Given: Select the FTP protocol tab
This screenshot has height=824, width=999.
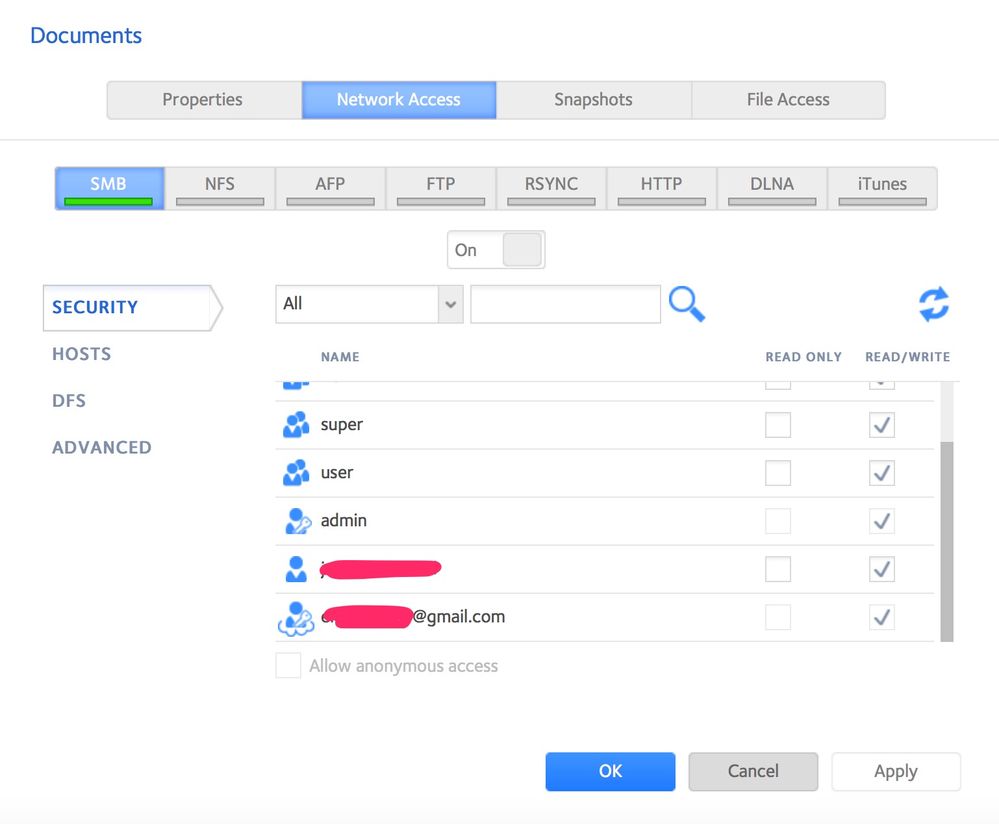Looking at the screenshot, I should click(441, 189).
